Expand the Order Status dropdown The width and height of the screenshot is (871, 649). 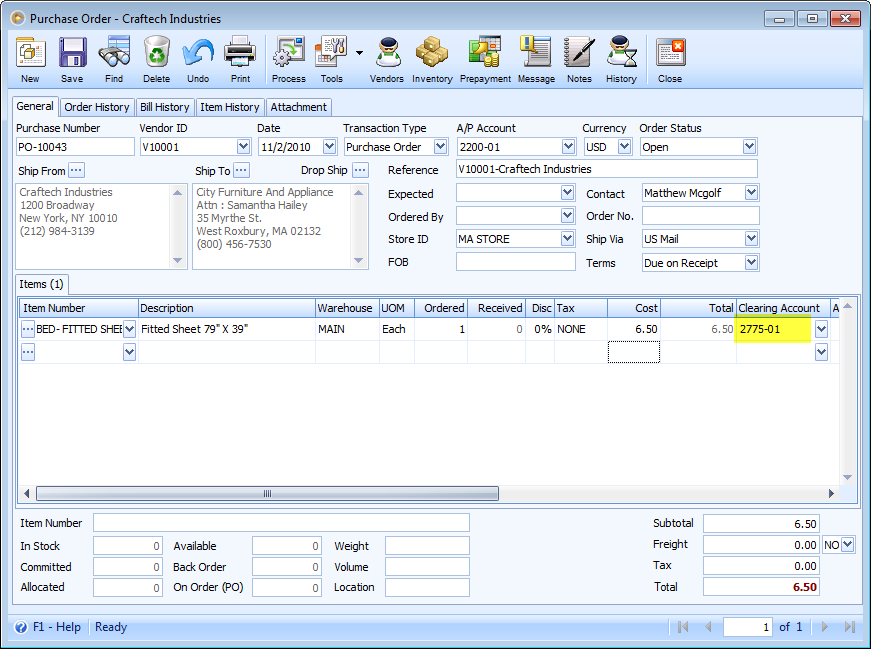749,147
